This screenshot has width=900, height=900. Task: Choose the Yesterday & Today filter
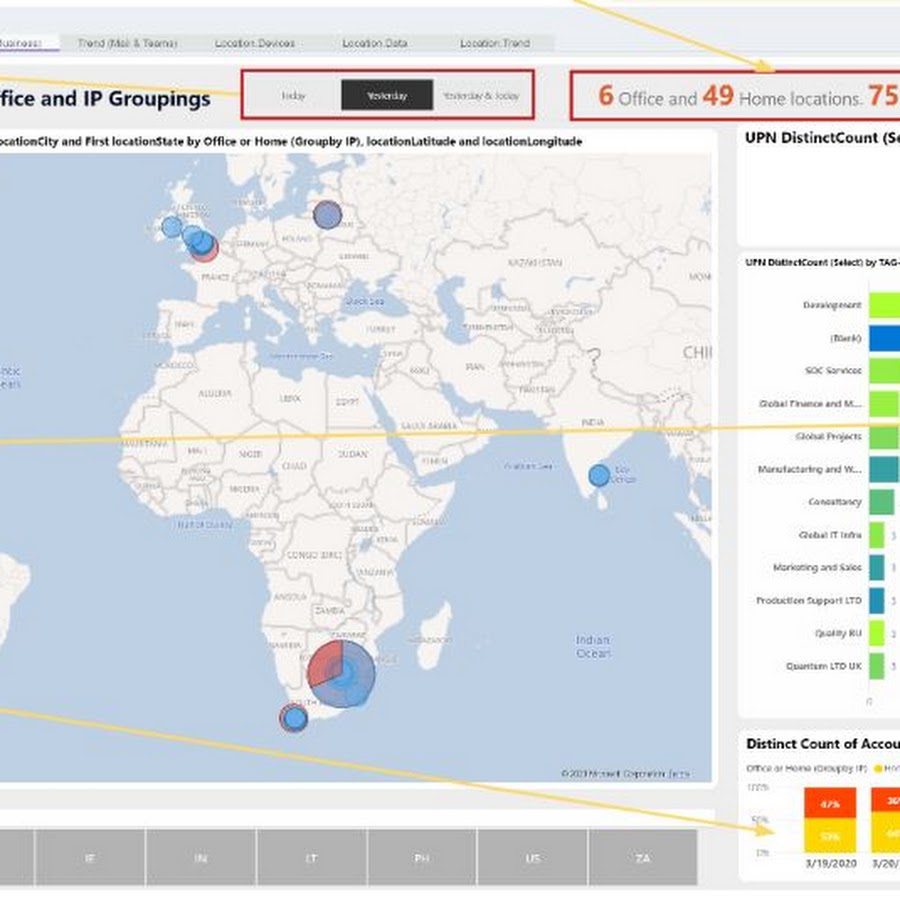pyautogui.click(x=480, y=96)
